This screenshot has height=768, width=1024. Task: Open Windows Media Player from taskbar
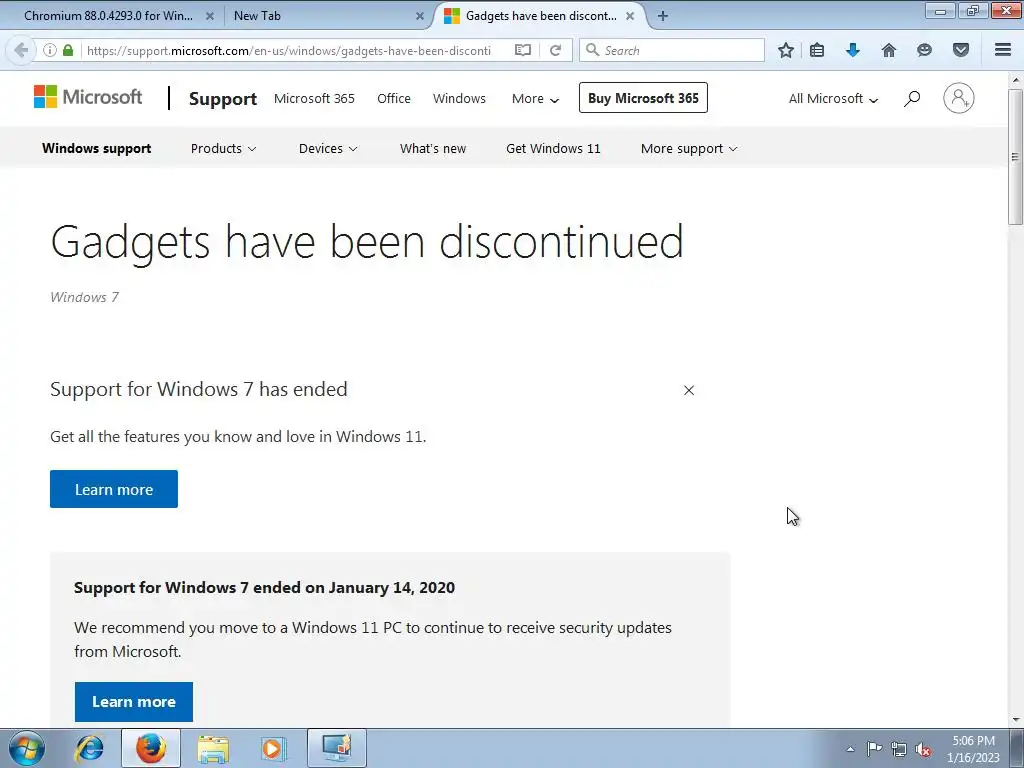click(x=272, y=748)
